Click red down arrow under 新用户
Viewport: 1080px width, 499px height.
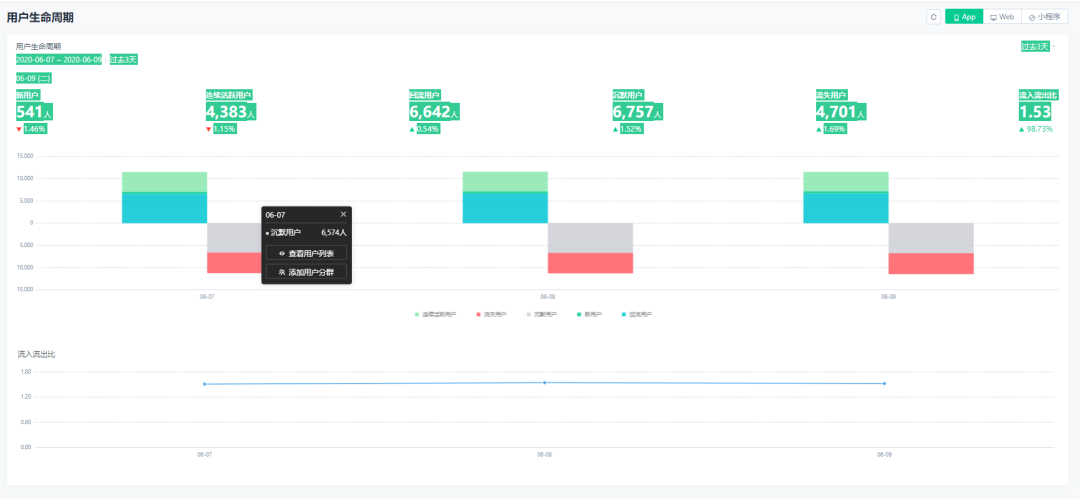(19, 129)
